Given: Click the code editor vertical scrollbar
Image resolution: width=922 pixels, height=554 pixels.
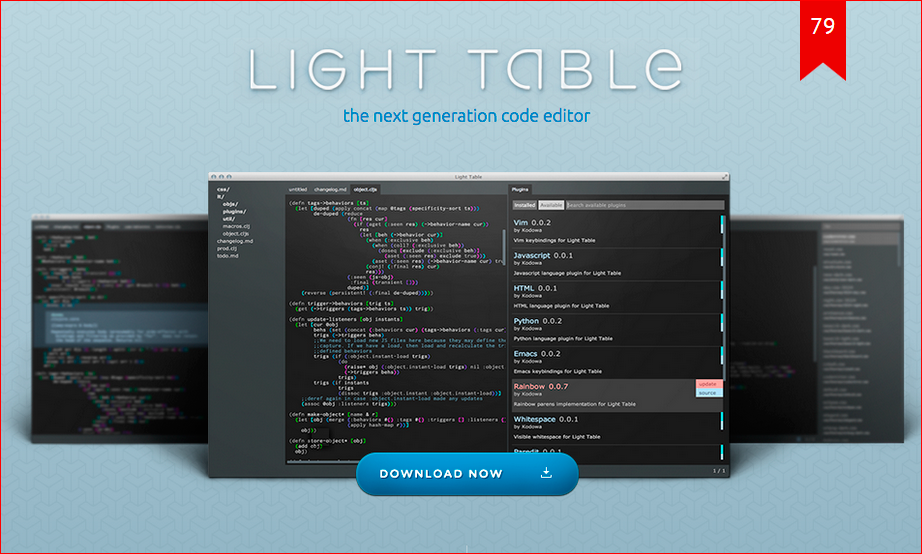Looking at the screenshot, I should (504, 248).
